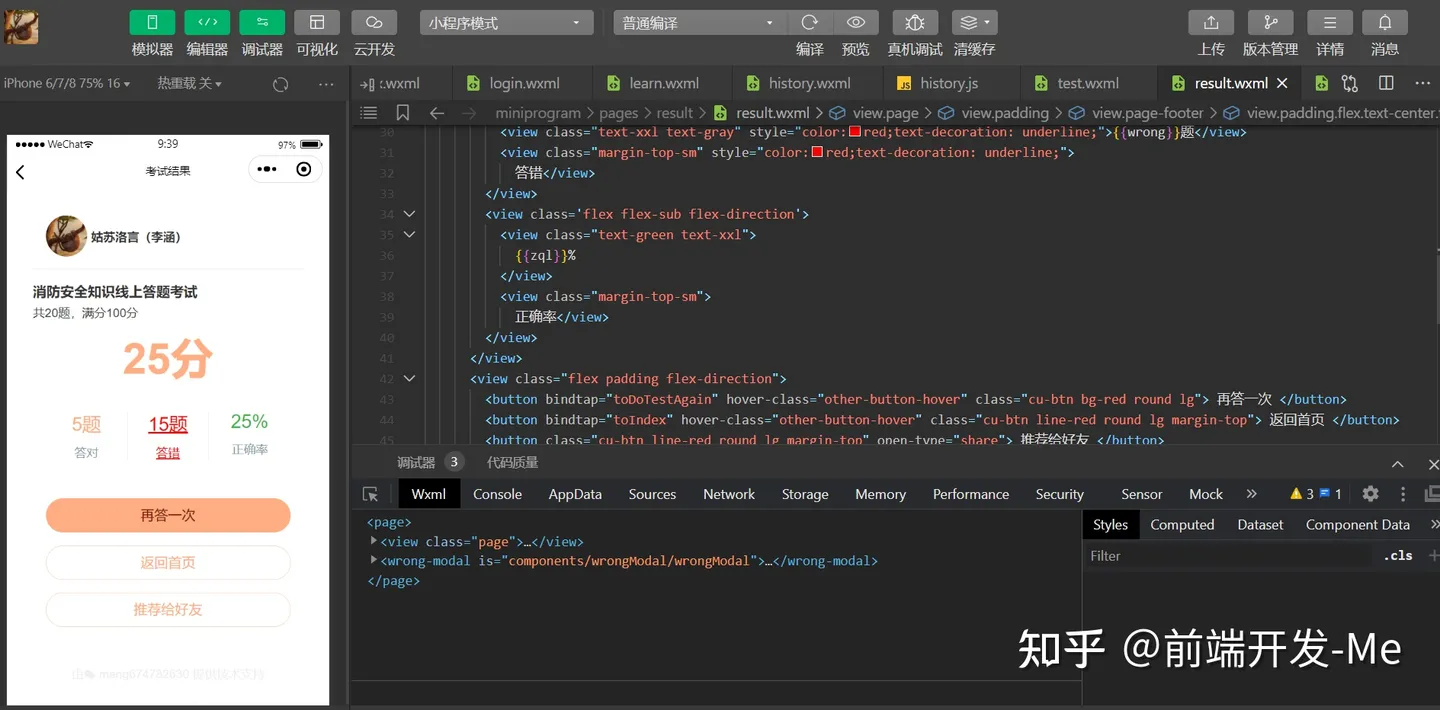Collapse the code fold at line 35
This screenshot has height=710, width=1440.
(409, 234)
